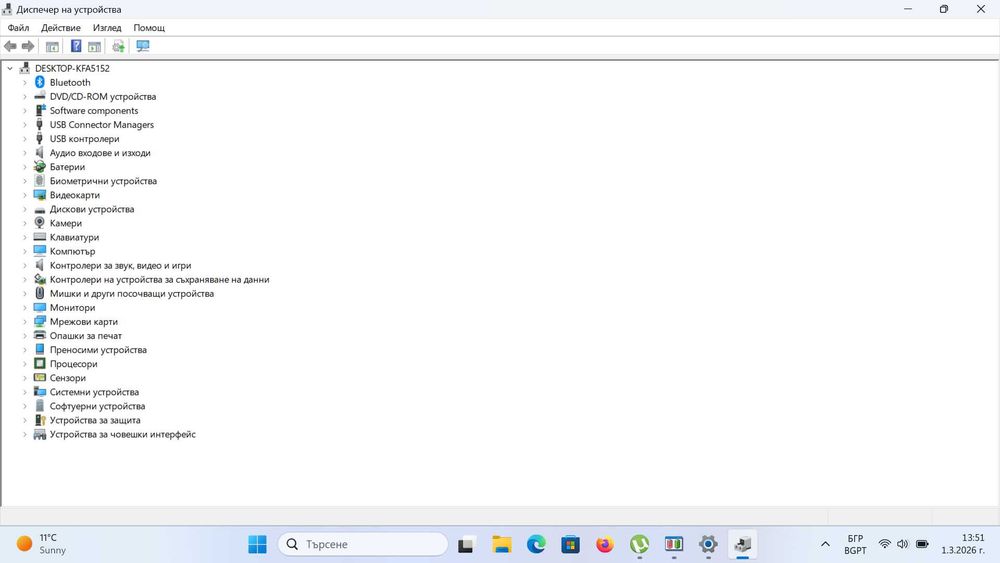Click the Биометрични устройства fingerprint icon
This screenshot has height=563, width=1000.
click(x=40, y=180)
